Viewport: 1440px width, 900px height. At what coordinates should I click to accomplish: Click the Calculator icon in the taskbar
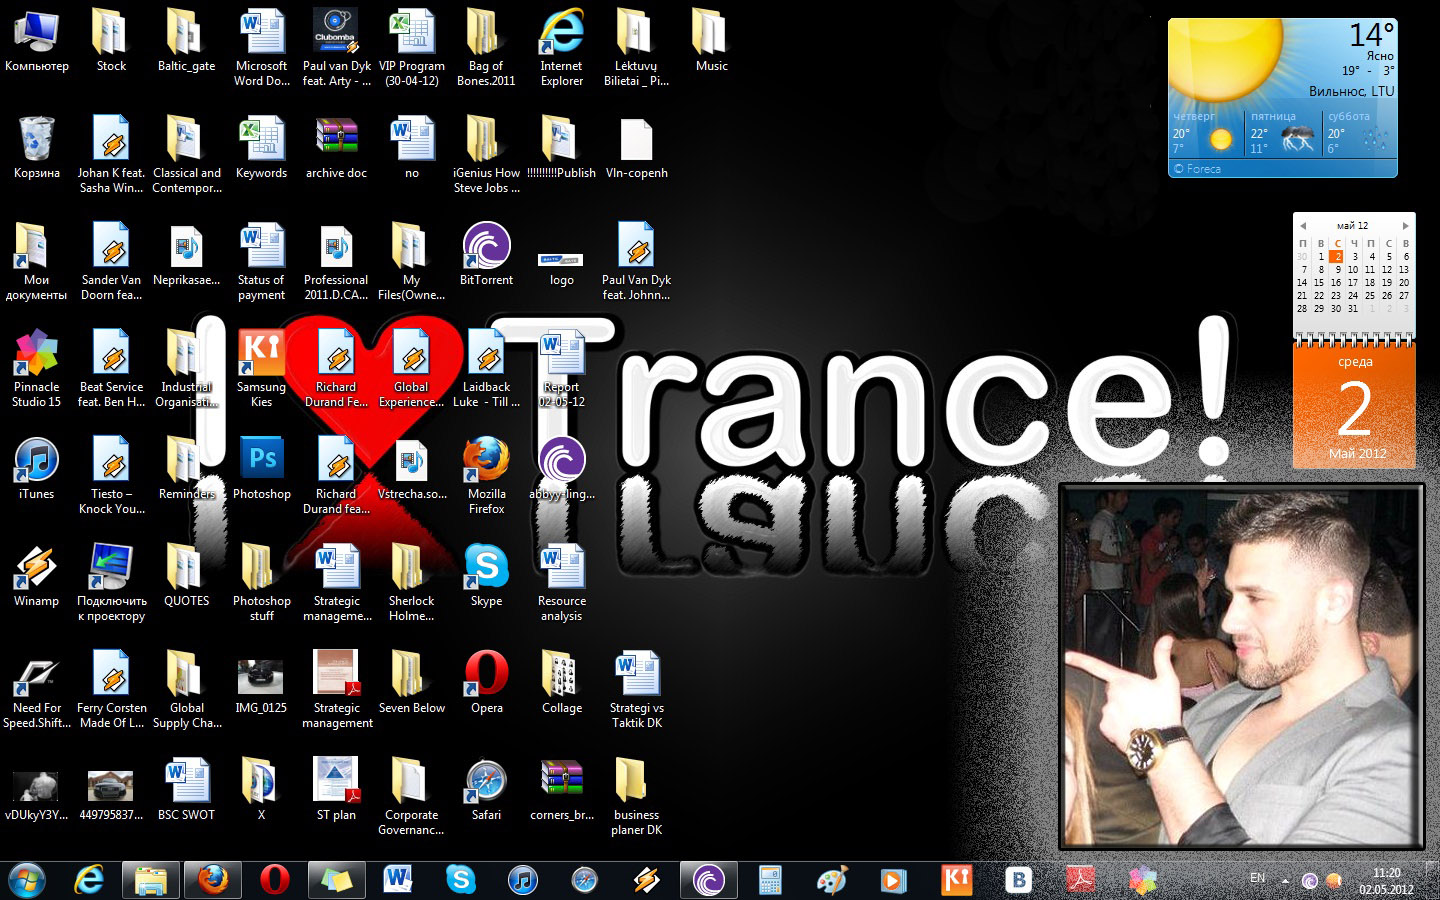point(770,880)
